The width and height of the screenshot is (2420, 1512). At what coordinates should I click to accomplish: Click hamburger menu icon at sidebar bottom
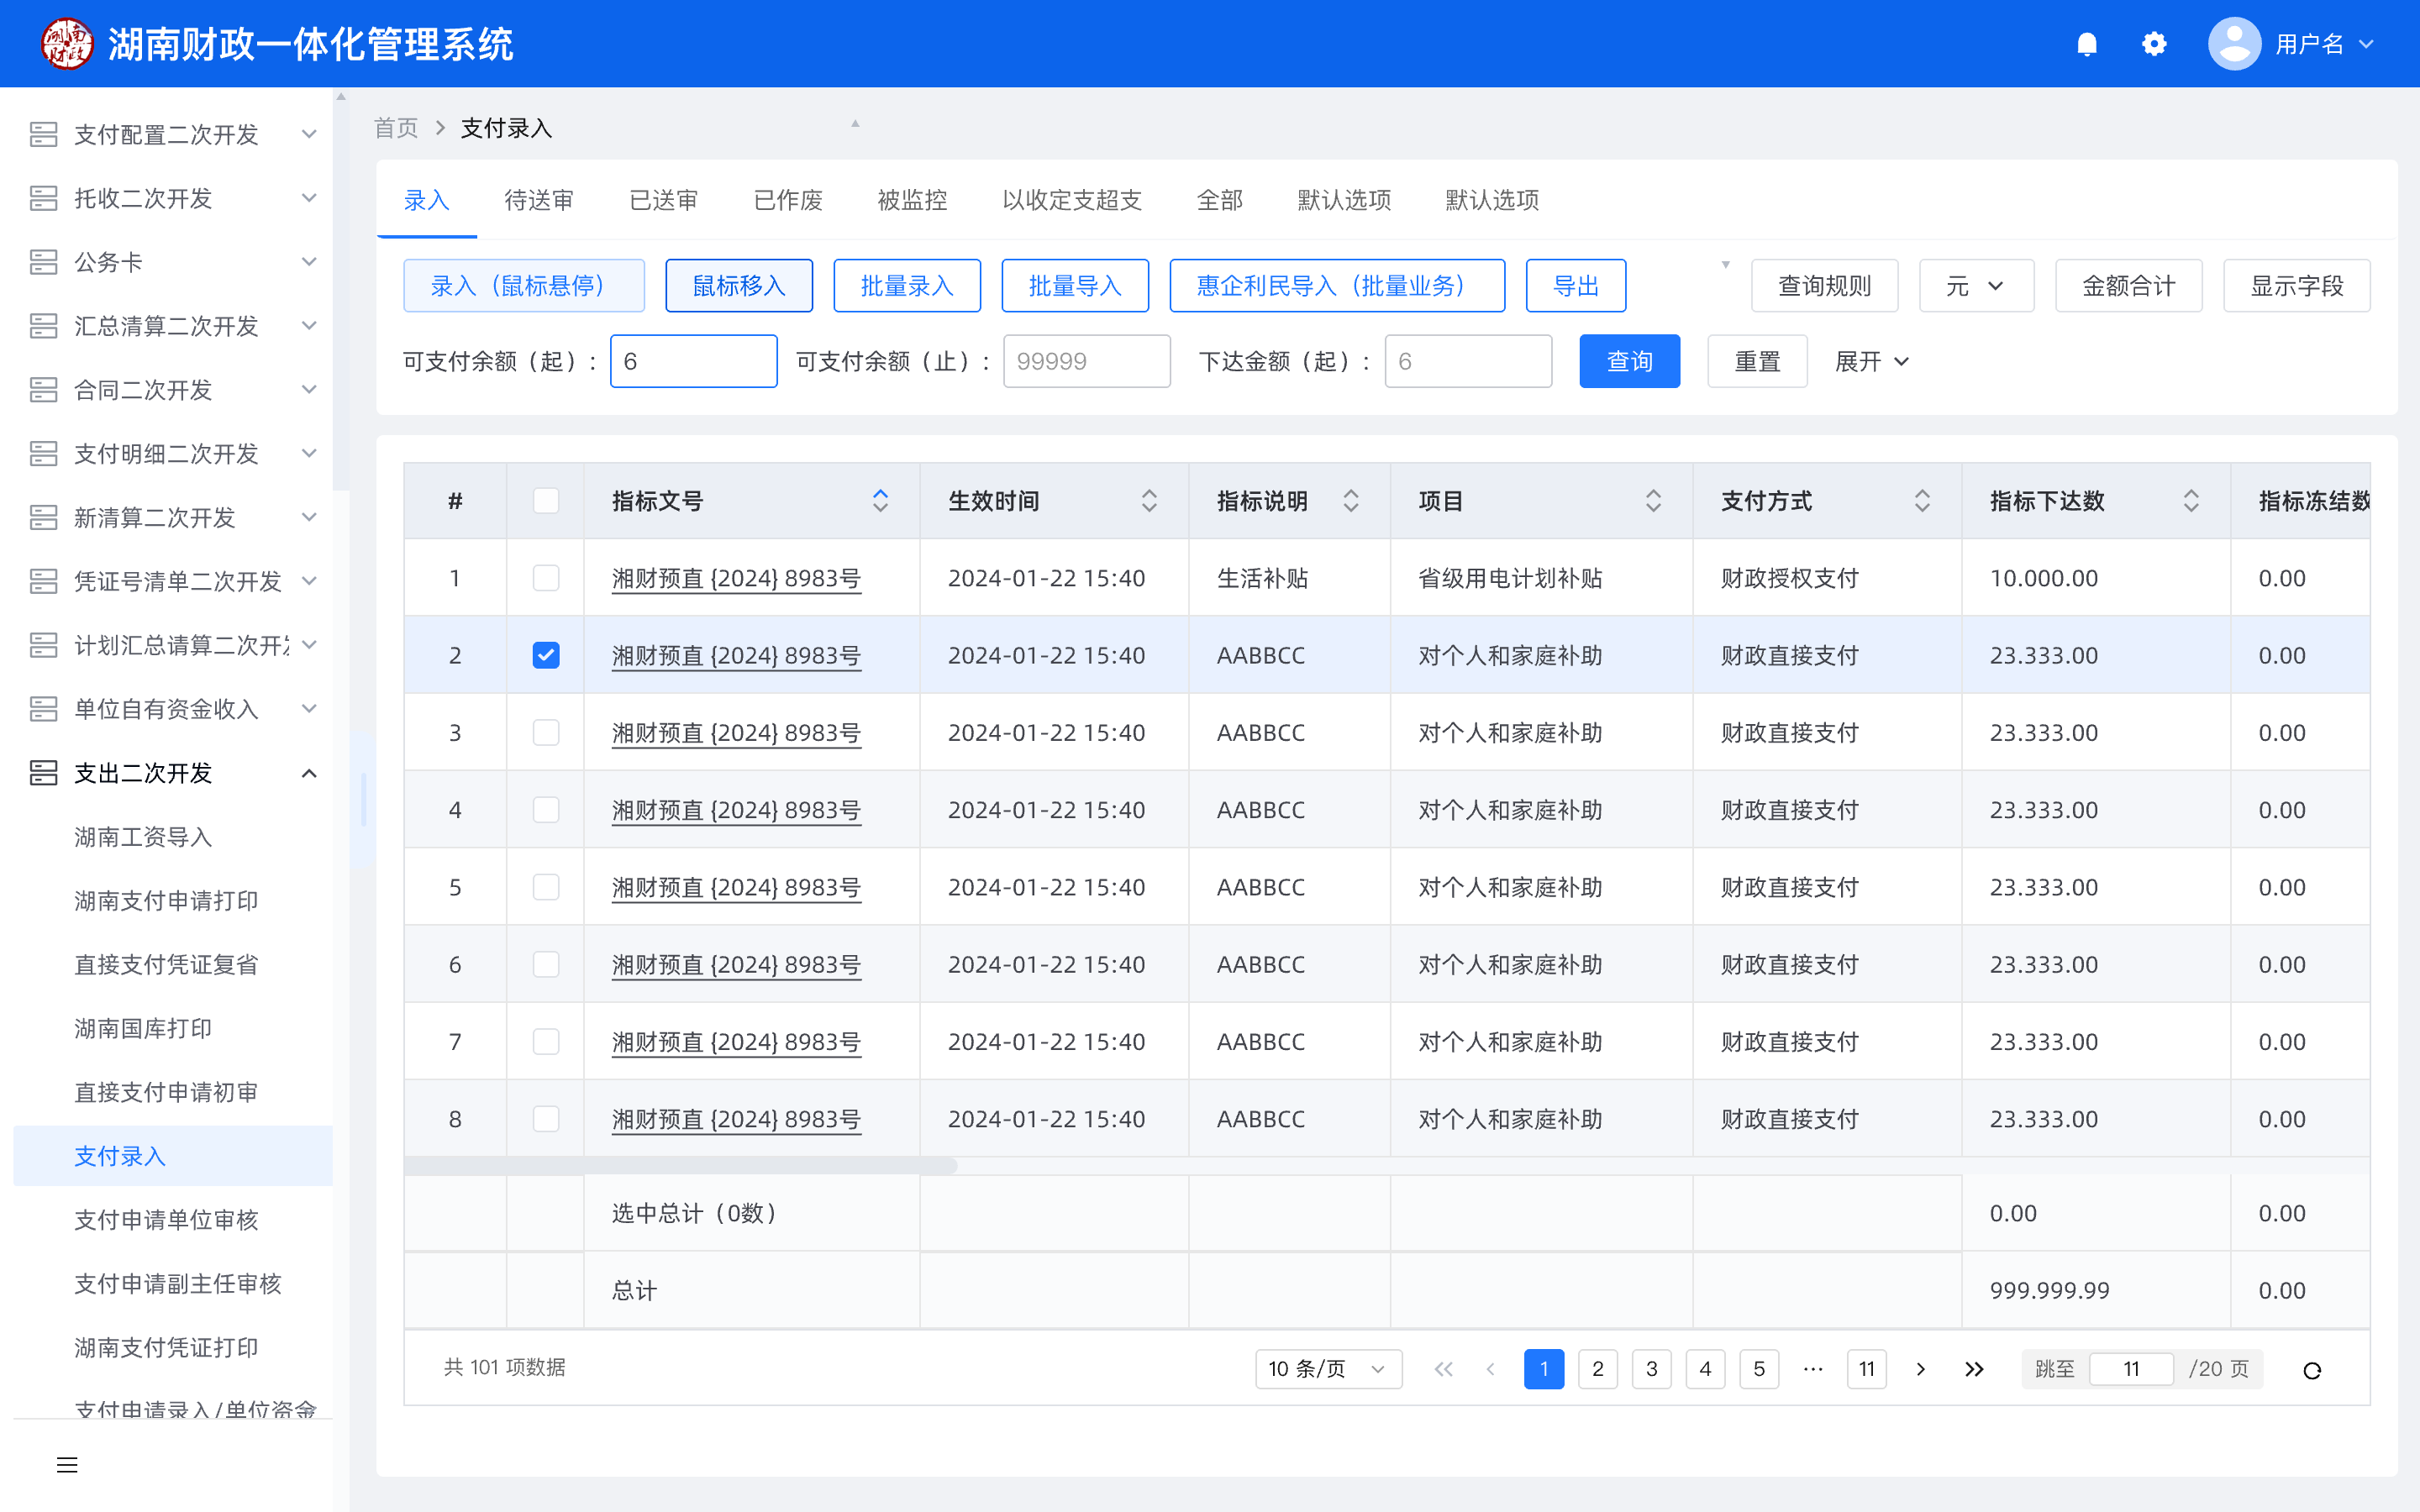tap(67, 1465)
